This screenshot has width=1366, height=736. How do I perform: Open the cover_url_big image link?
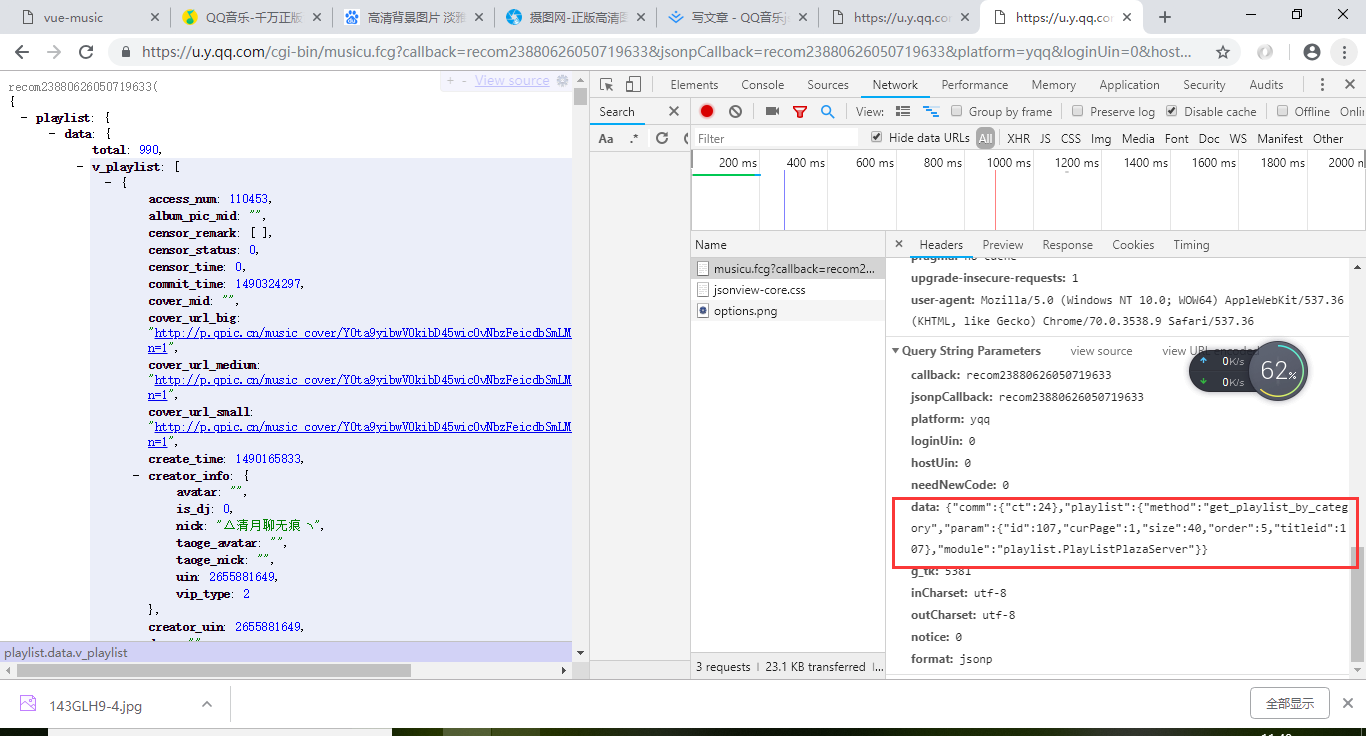pyautogui.click(x=362, y=333)
